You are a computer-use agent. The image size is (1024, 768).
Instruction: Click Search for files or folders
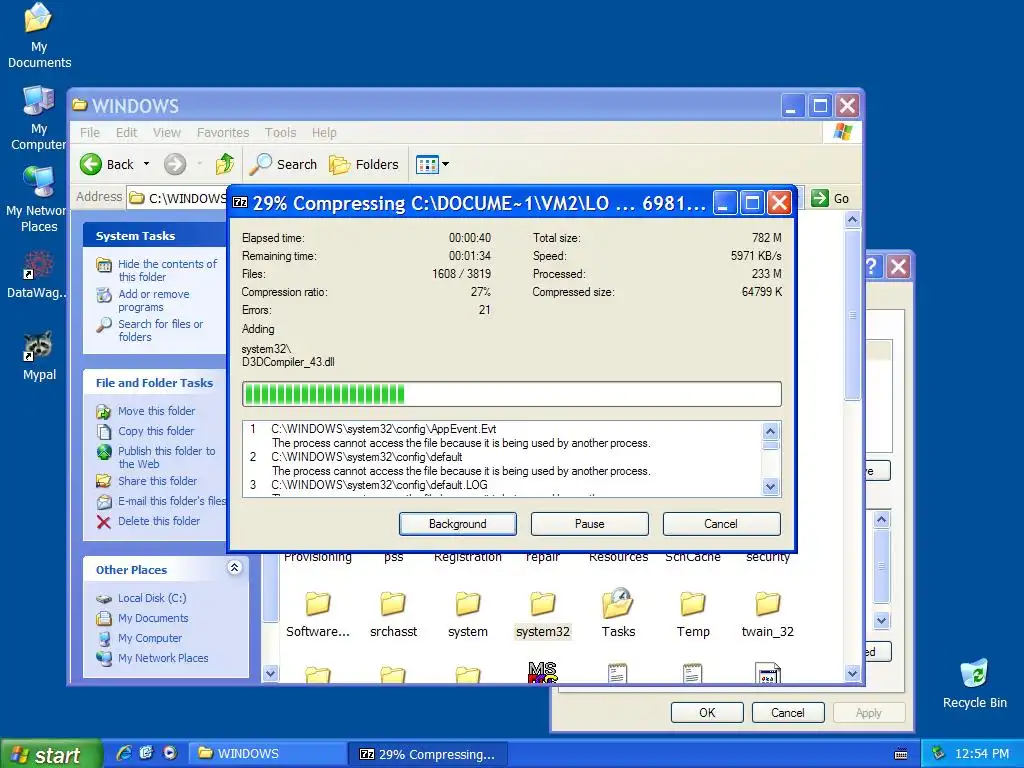pos(160,330)
